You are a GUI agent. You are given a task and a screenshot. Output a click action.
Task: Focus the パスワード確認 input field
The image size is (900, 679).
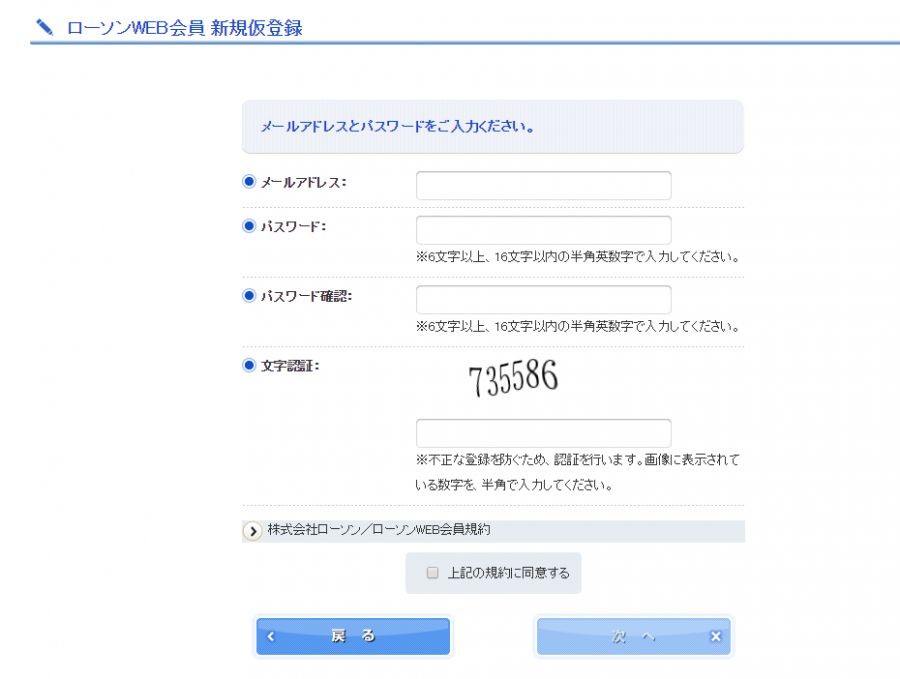pyautogui.click(x=543, y=300)
